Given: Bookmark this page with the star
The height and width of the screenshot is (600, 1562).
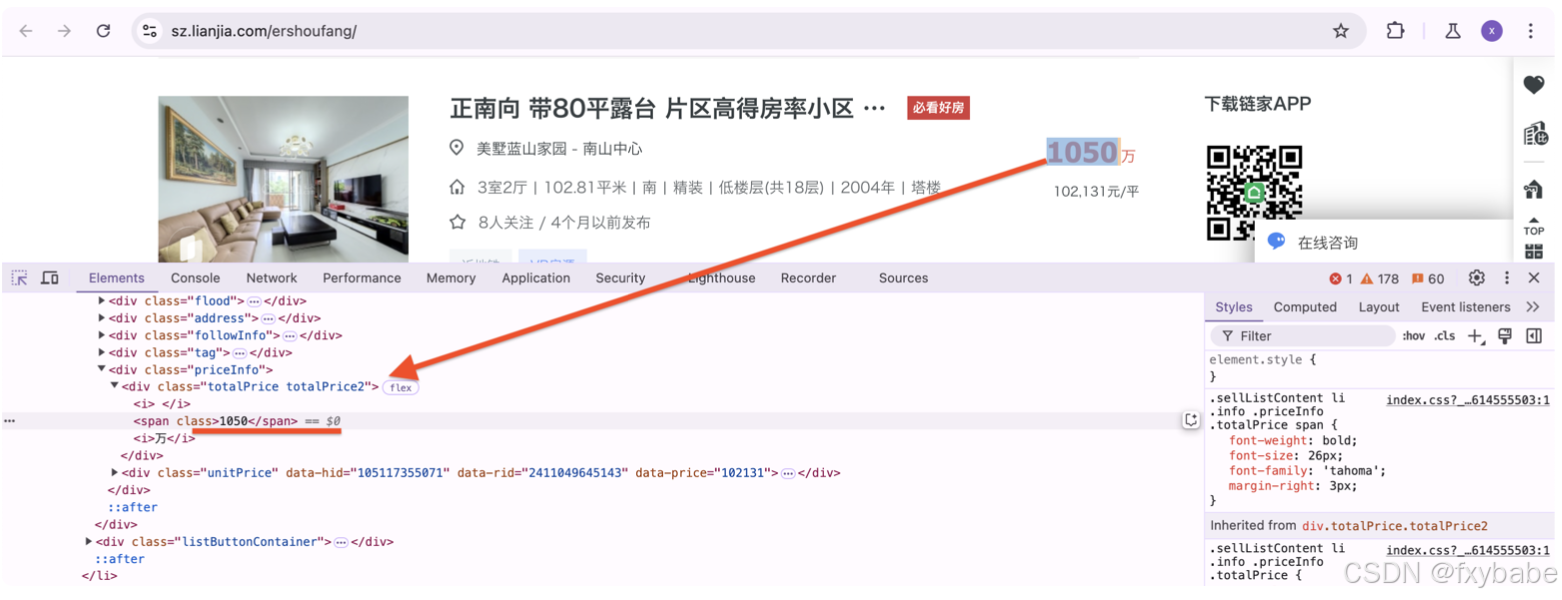Looking at the screenshot, I should point(1341,31).
